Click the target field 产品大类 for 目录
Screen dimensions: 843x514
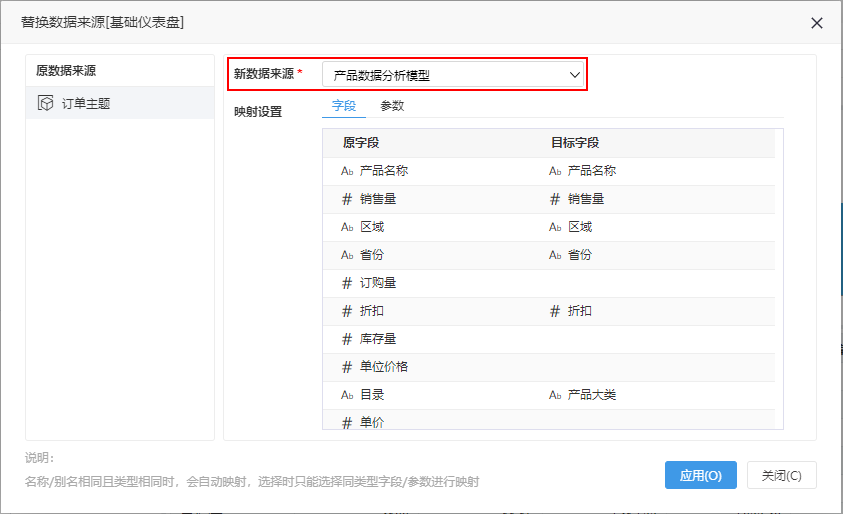[591, 395]
